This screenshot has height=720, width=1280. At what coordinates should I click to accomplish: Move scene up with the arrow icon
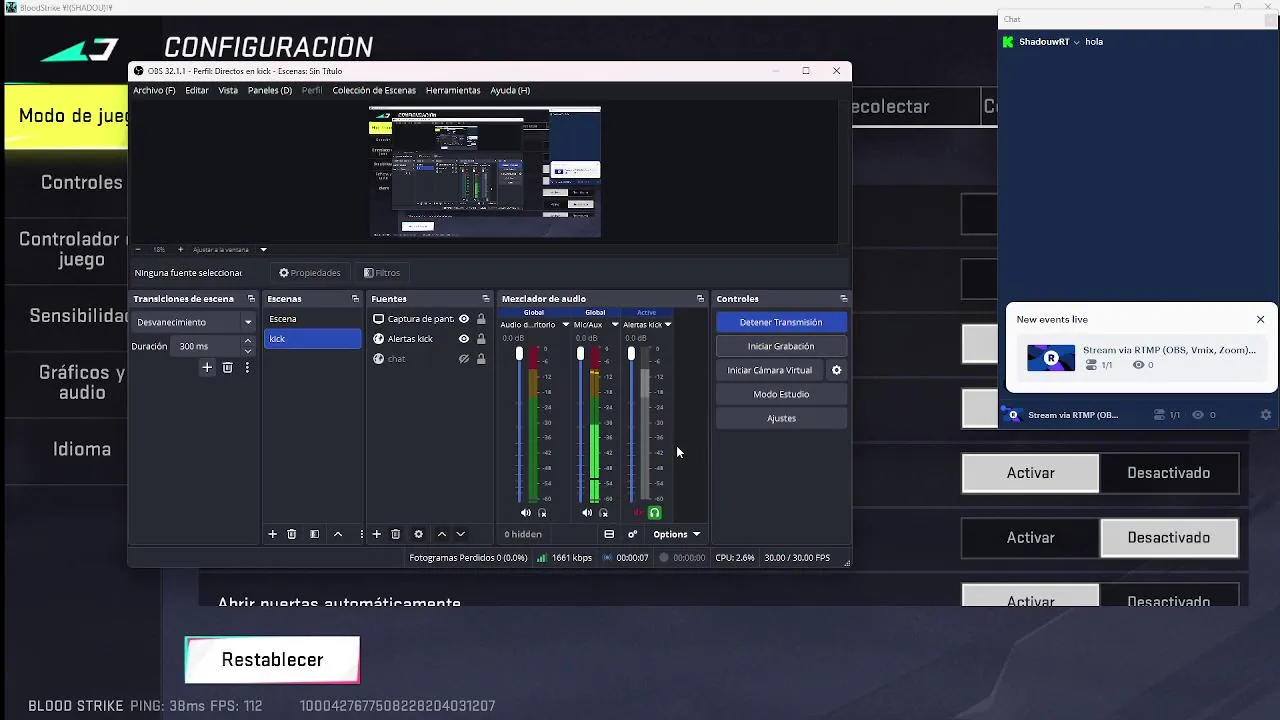pyautogui.click(x=338, y=534)
